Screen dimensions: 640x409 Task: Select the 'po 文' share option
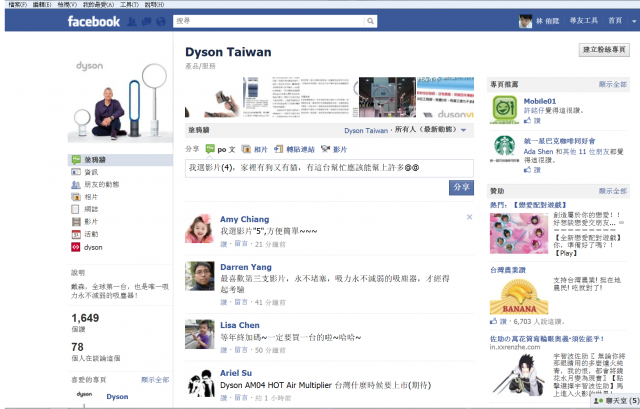(221, 149)
